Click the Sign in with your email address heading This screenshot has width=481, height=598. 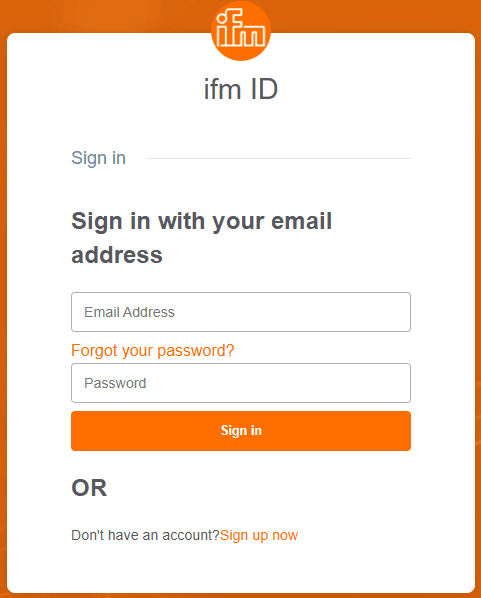click(201, 238)
